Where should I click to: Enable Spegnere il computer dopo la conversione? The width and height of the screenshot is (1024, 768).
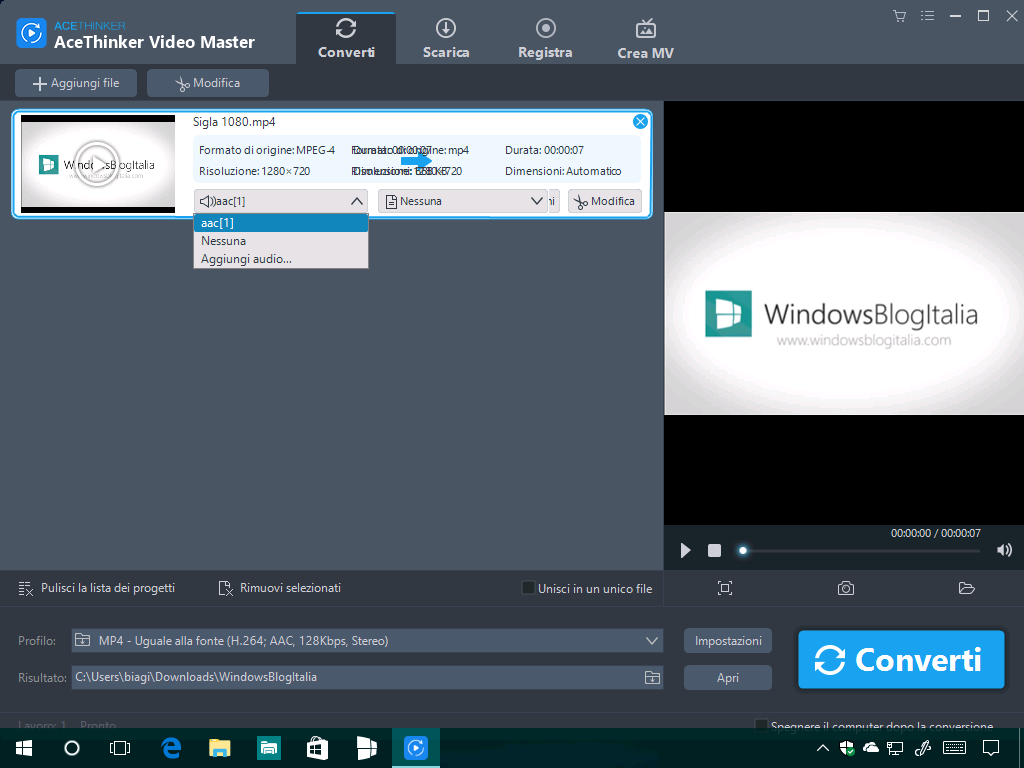pos(761,724)
